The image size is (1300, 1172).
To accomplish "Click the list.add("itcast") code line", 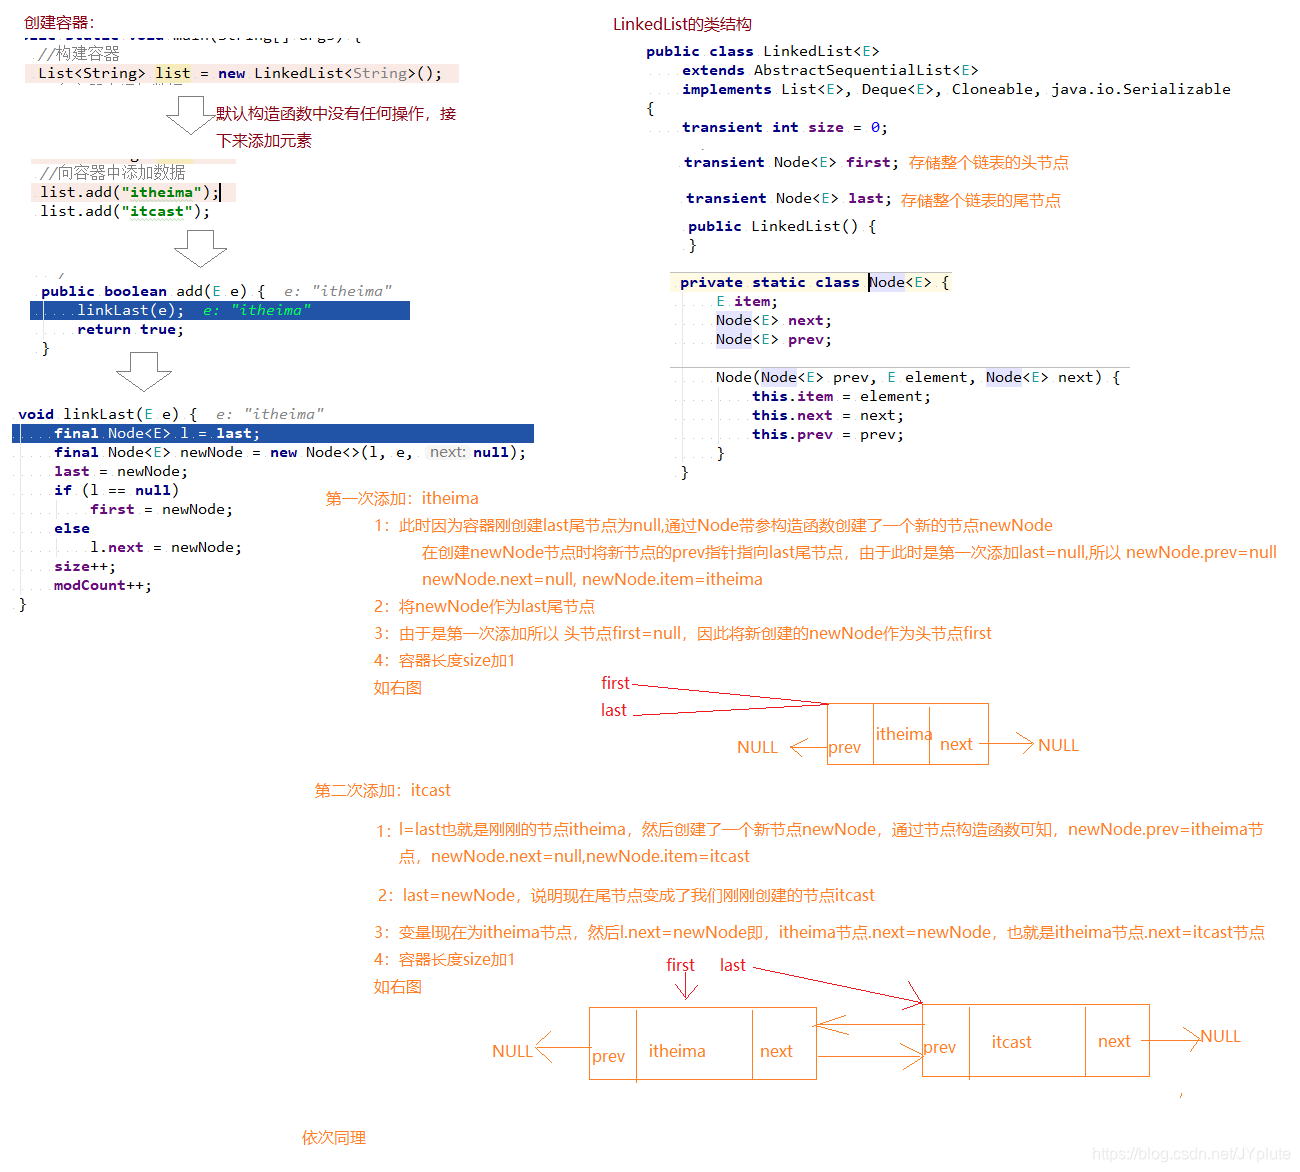I will tap(125, 211).
